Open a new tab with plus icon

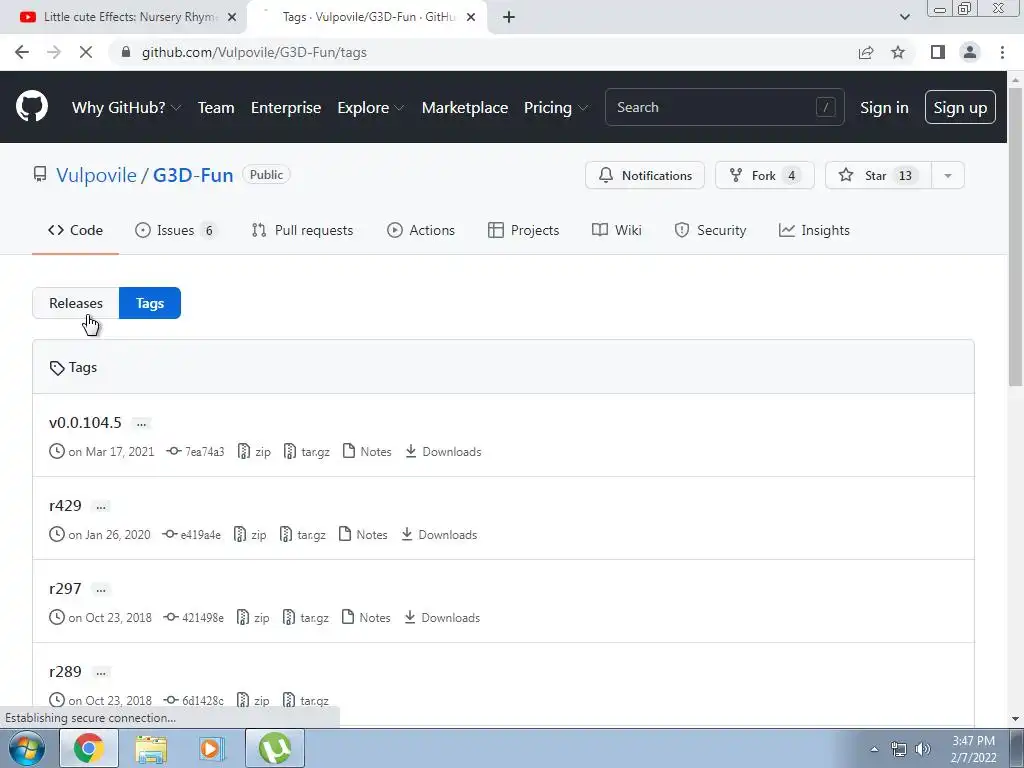[509, 17]
